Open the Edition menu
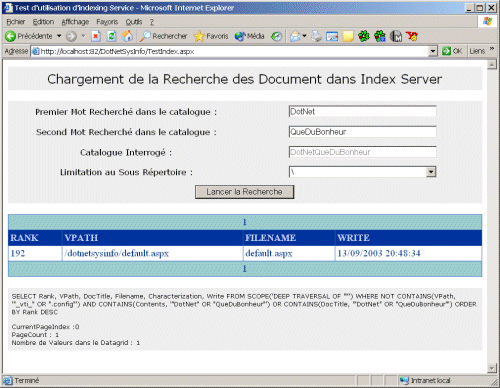This screenshot has height=388, width=500. [43, 22]
